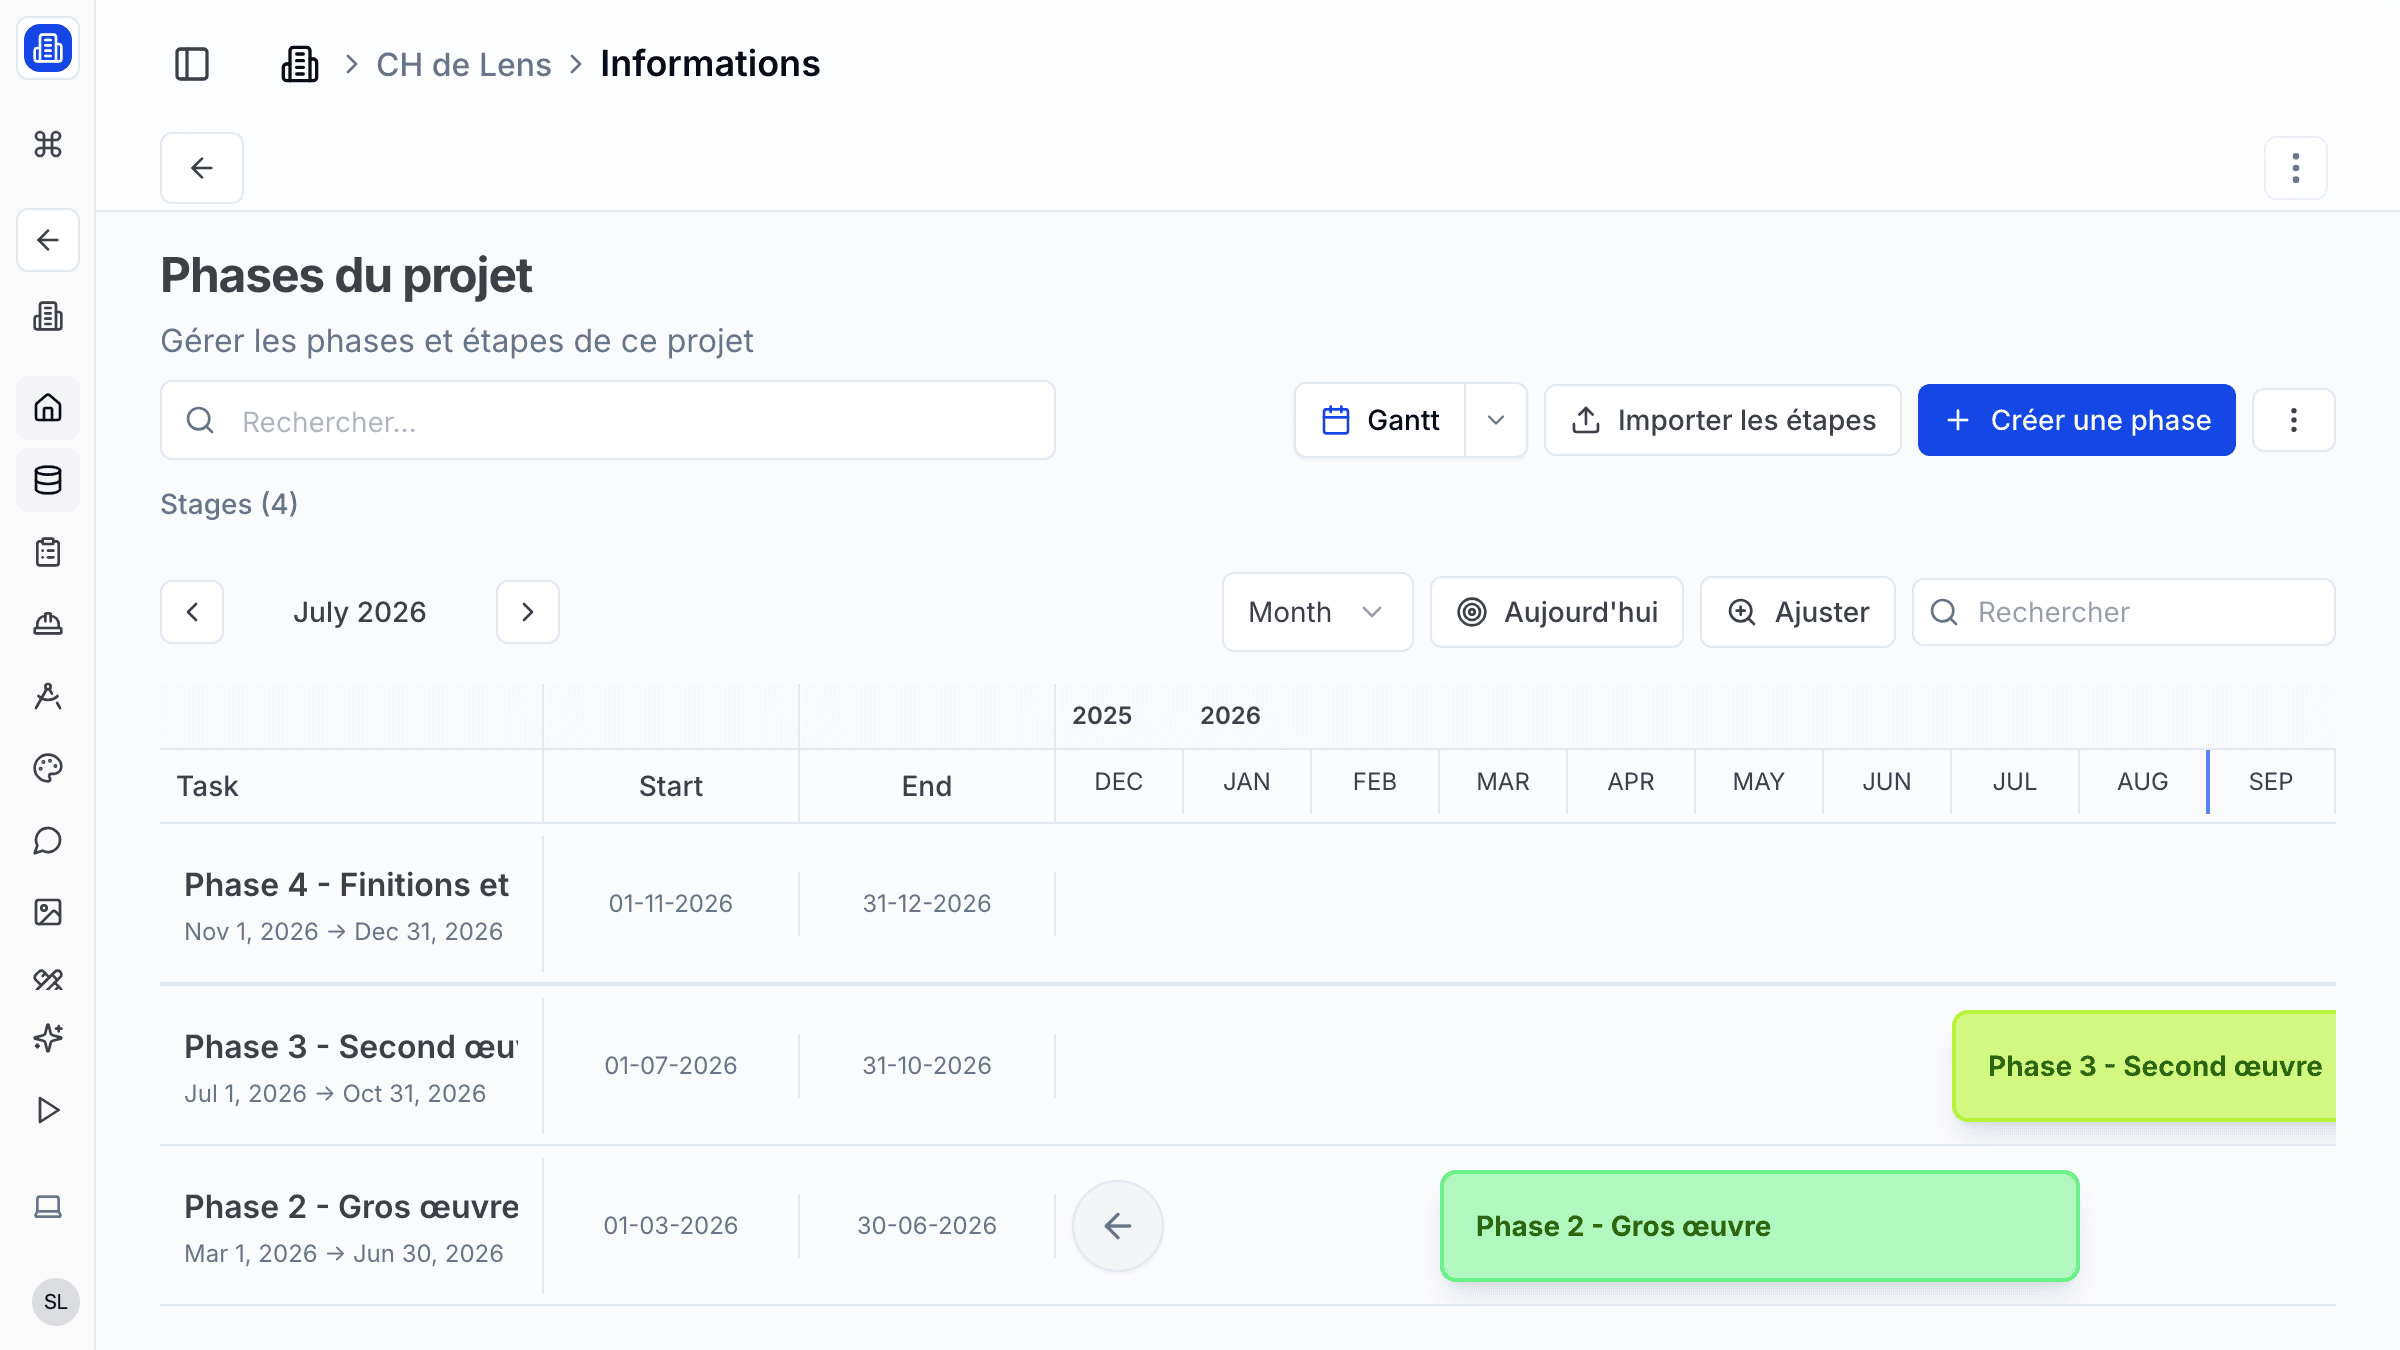Click the play triangle icon in sidebar

click(48, 1110)
